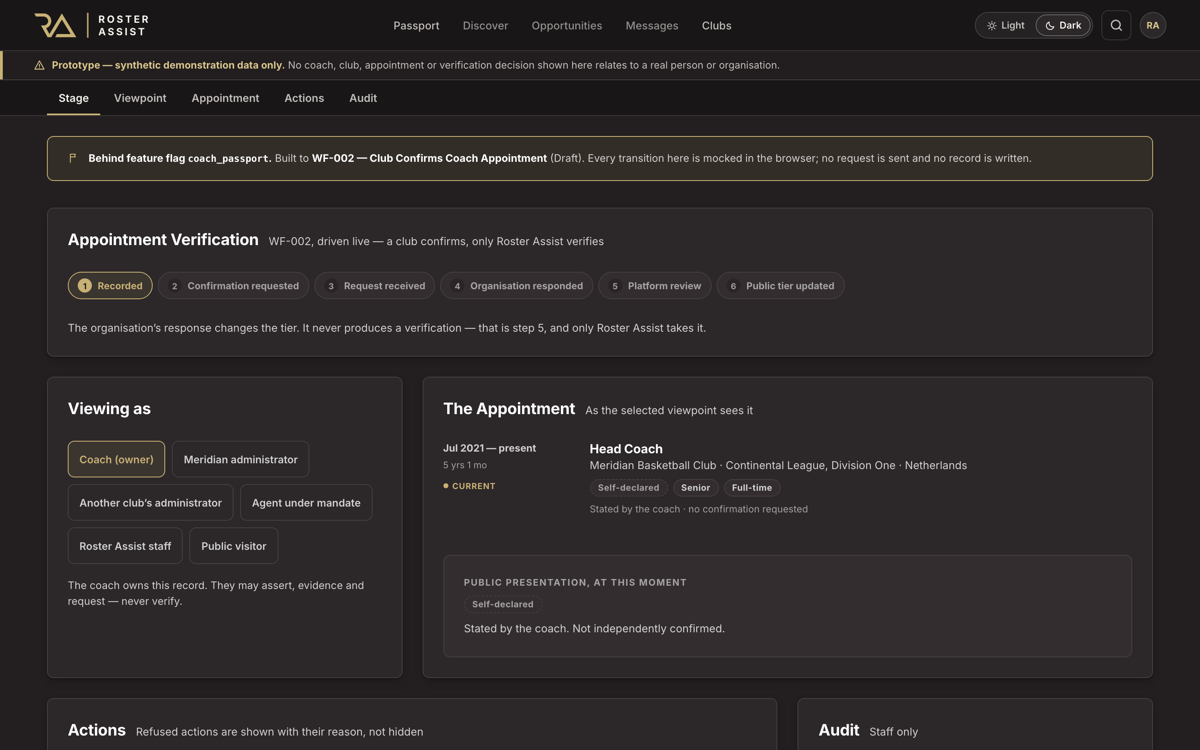Switch to Light theme
The image size is (1200, 750).
click(x=1006, y=25)
